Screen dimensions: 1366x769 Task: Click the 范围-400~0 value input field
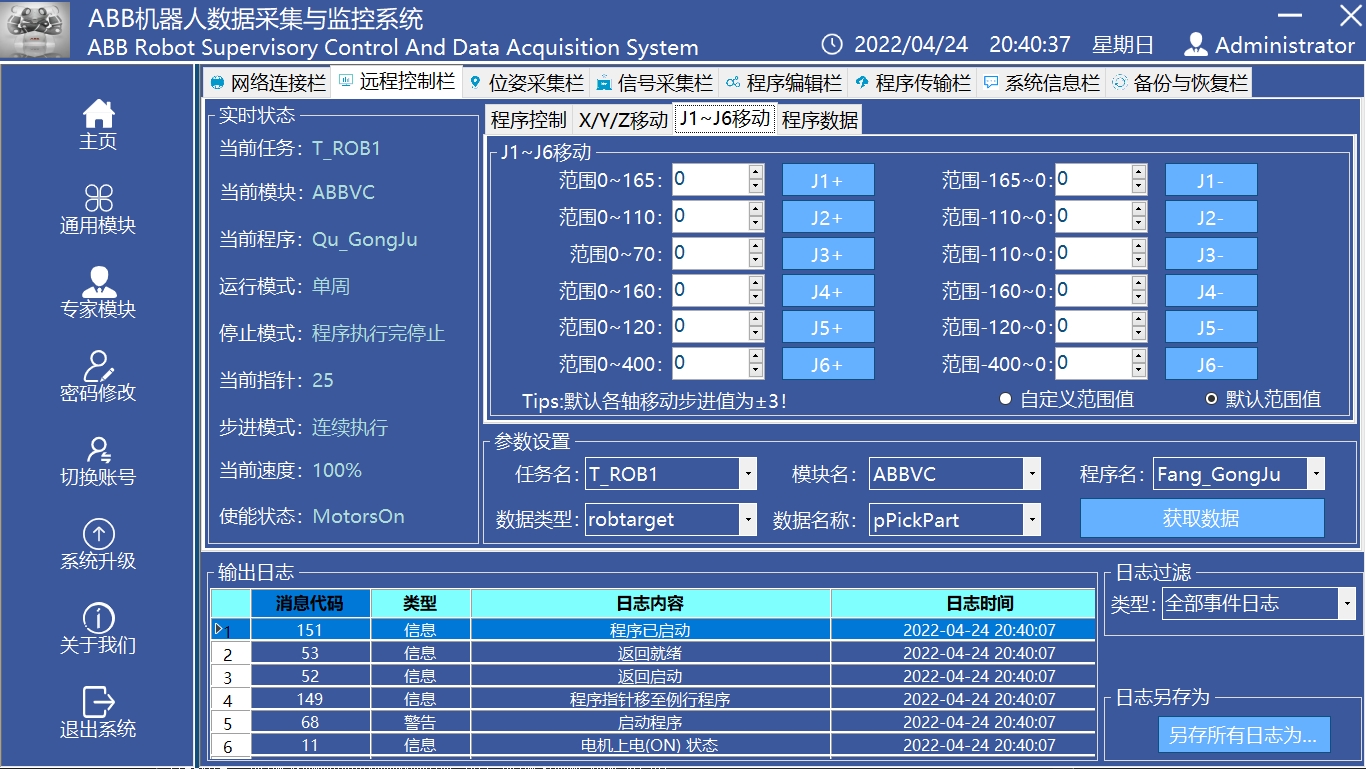pos(1093,364)
